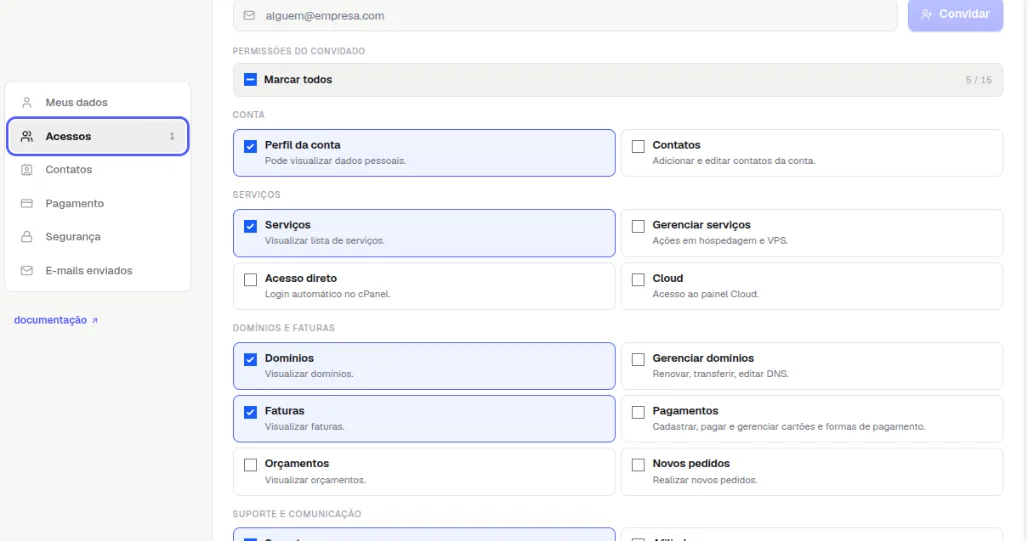Click text 'Visualizar lista de serviços.'
This screenshot has height=541, width=1028.
click(325, 241)
